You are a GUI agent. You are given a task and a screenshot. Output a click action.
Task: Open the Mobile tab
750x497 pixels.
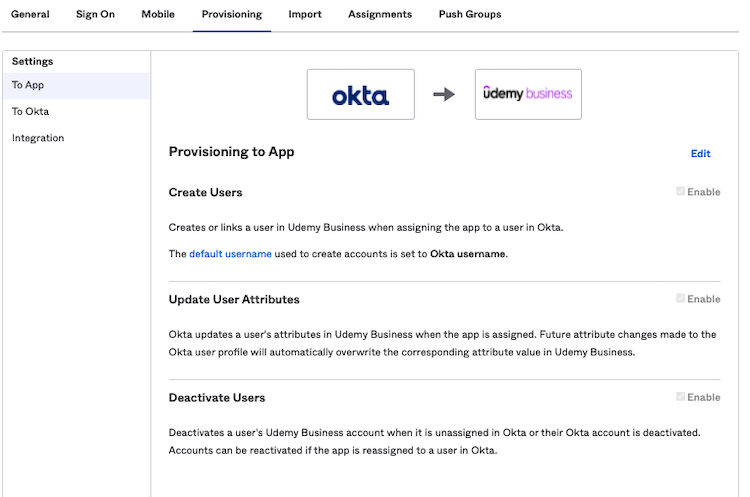(158, 15)
